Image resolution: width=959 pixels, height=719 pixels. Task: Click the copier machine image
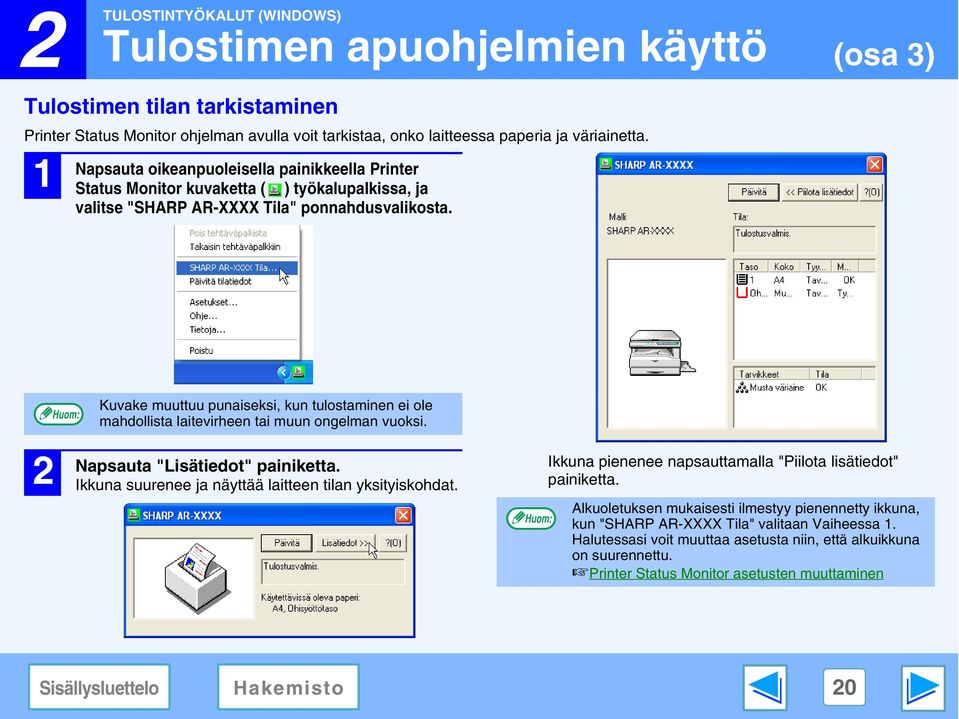662,353
